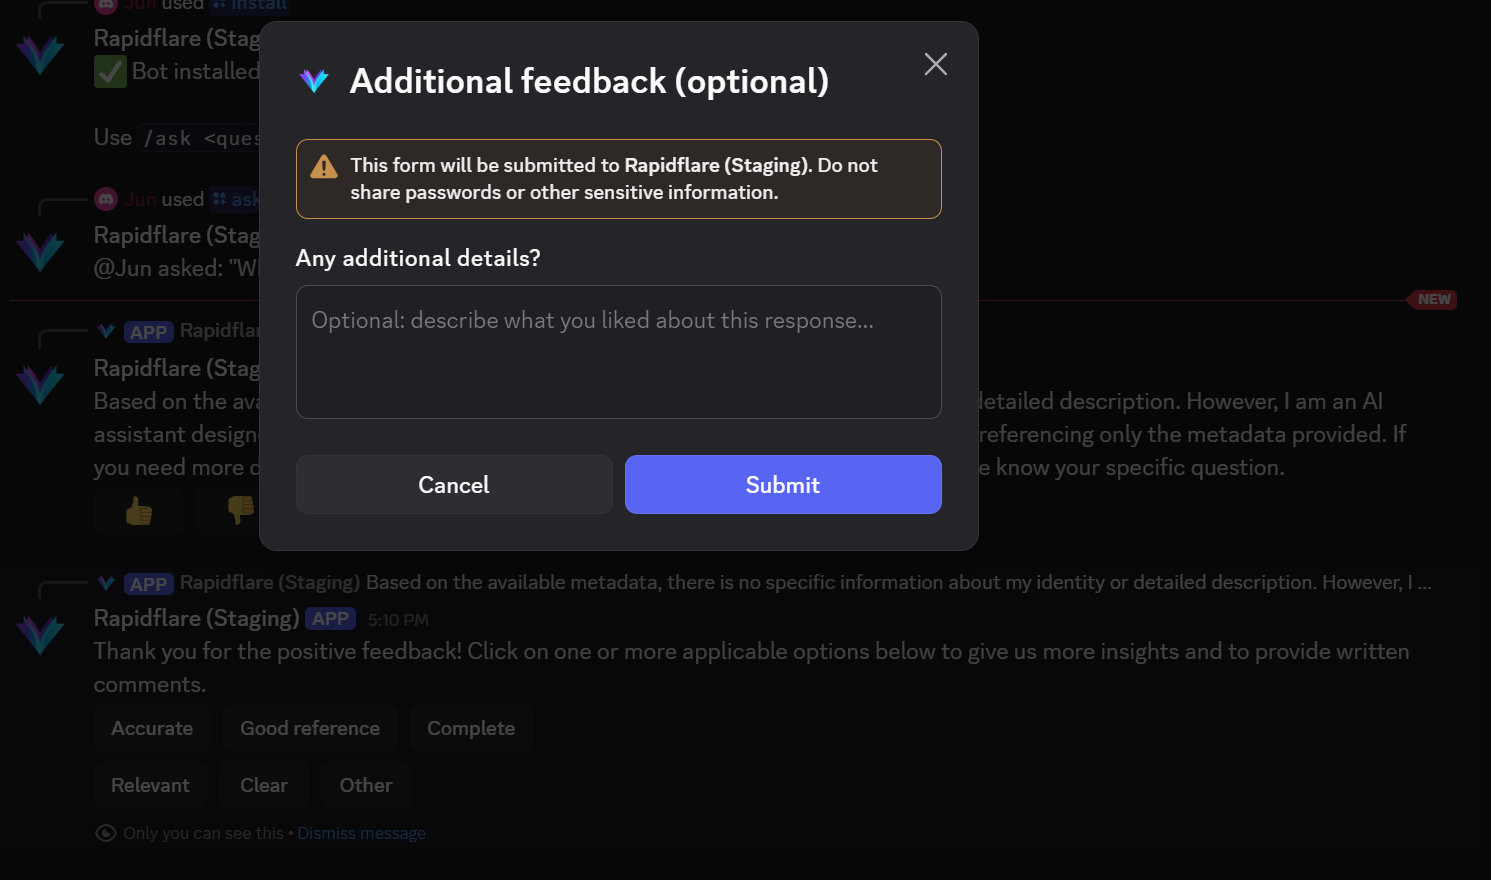
Task: Select the Accurate feedback option
Action: (152, 728)
